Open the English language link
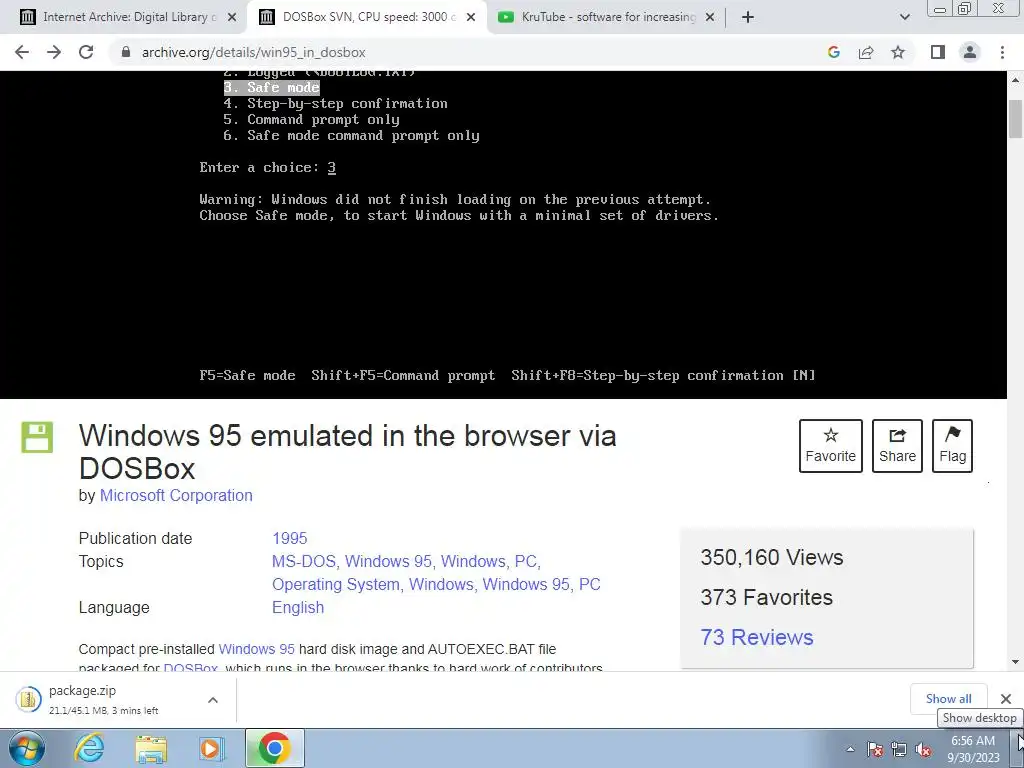Viewport: 1024px width, 768px height. 298,607
